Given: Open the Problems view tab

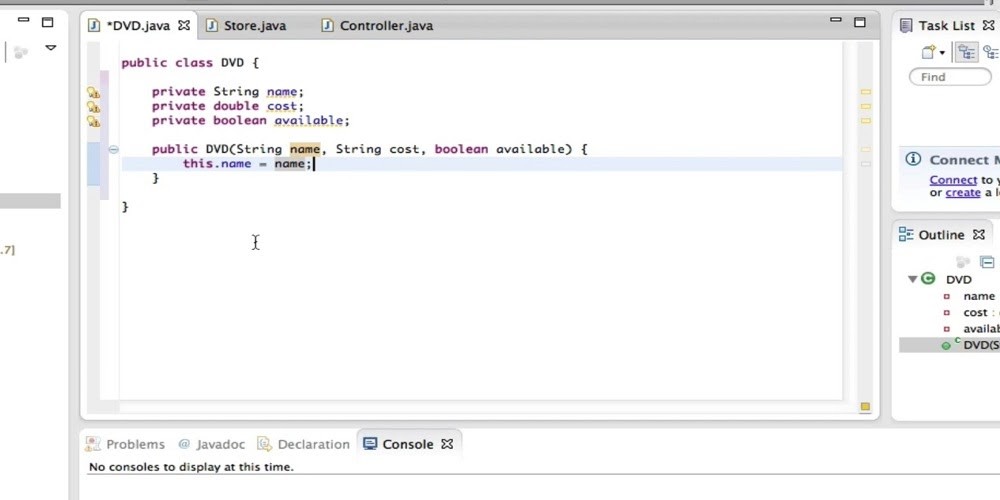Looking at the screenshot, I should pos(125,444).
